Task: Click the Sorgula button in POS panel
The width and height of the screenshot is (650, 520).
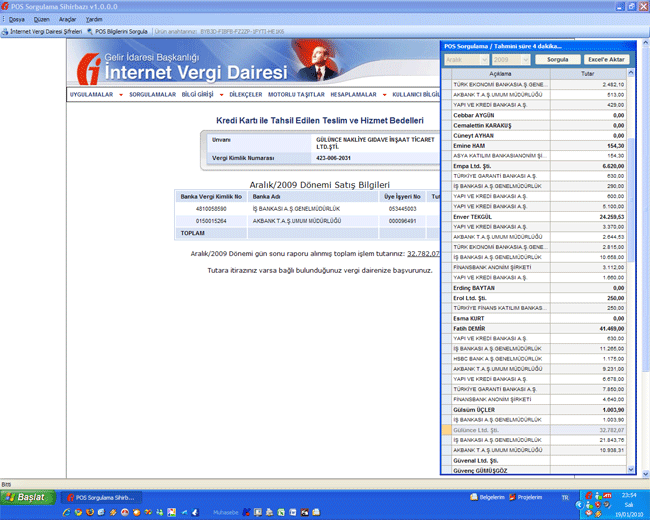Action: 558,59
